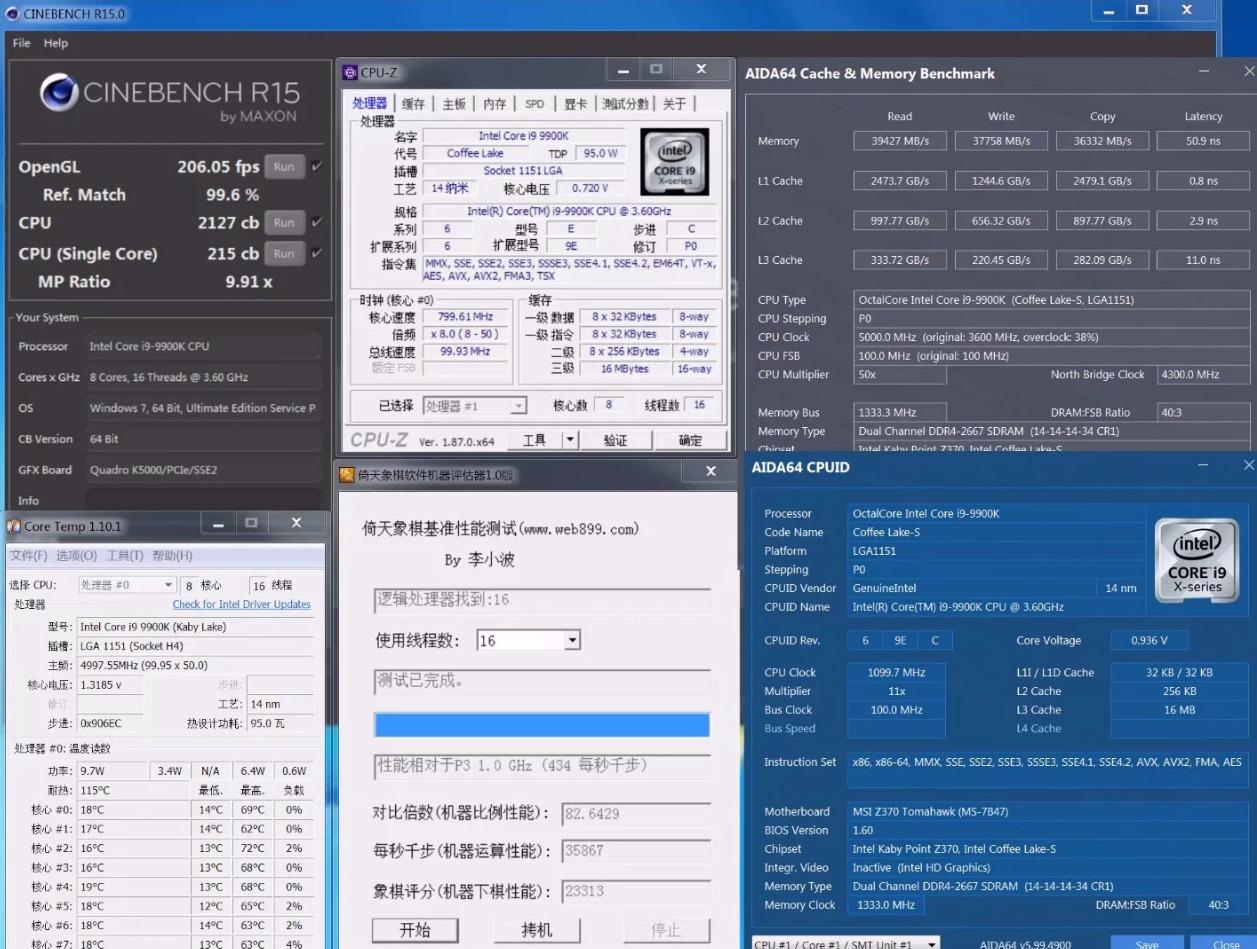Viewport: 1257px width, 949px height.
Task: Click the 象棋评分 result field 23313
Action: click(636, 891)
